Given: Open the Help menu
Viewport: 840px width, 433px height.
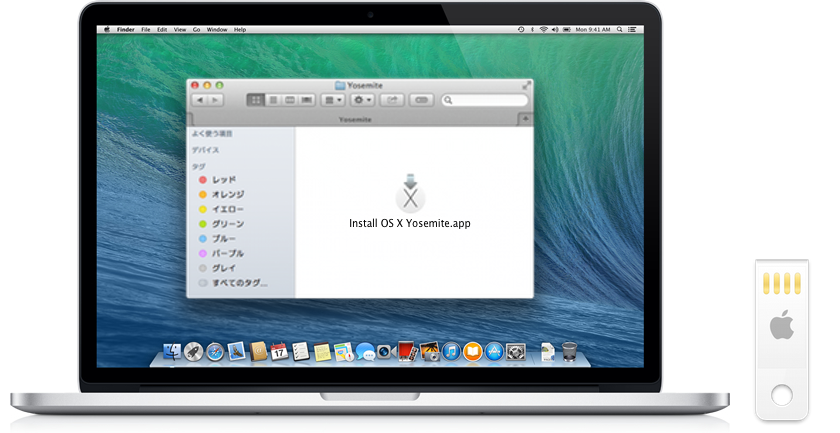Looking at the screenshot, I should pyautogui.click(x=240, y=30).
